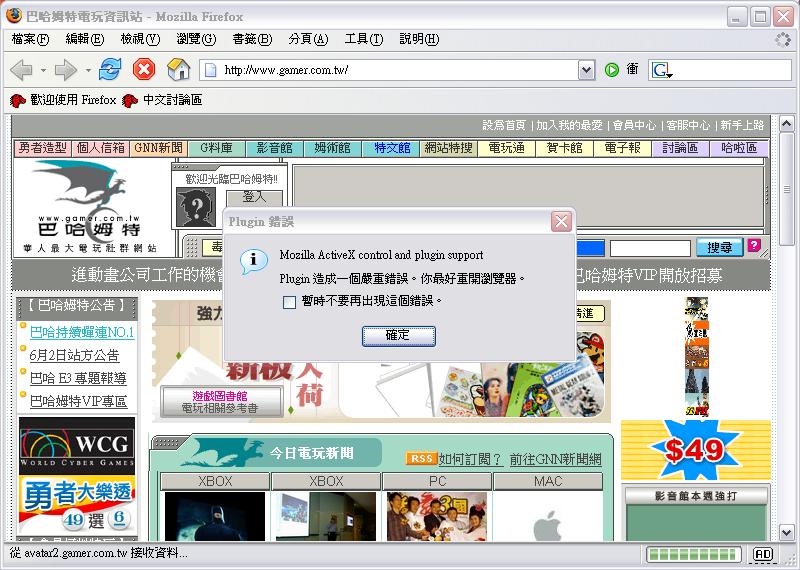Select the 特文館 site tab

[x=391, y=148]
